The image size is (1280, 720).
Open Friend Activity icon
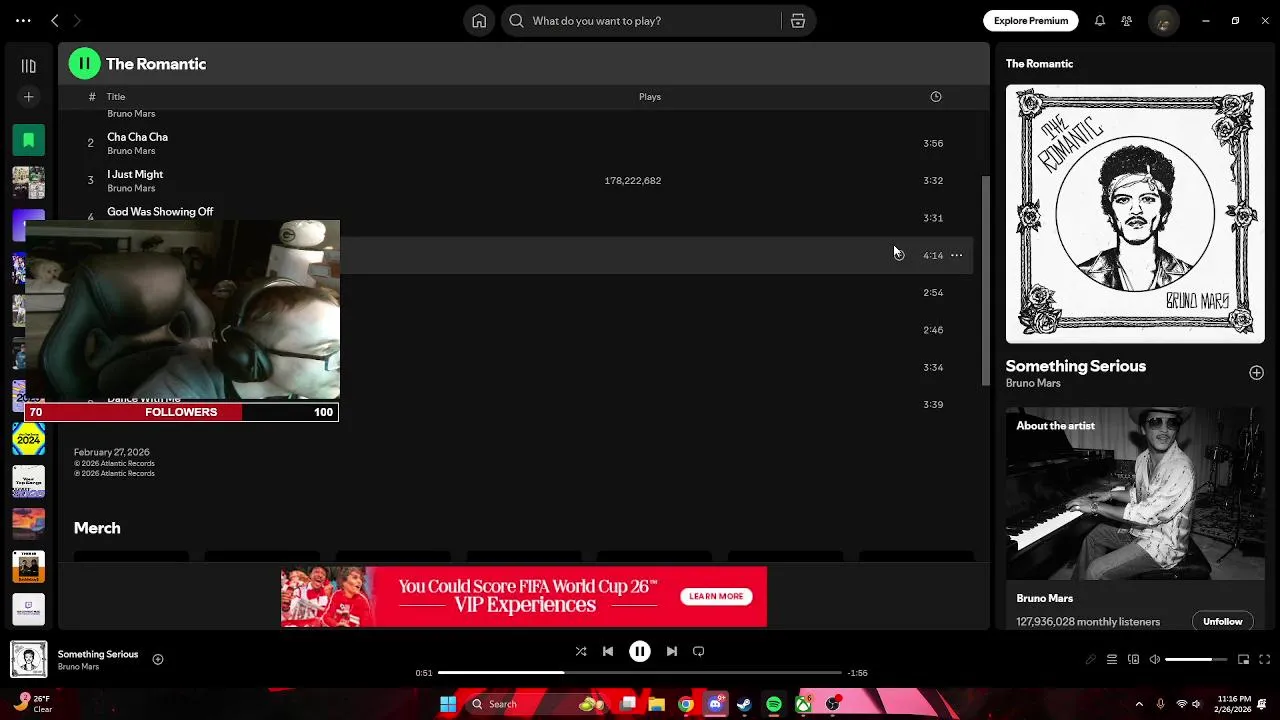coord(1127,20)
